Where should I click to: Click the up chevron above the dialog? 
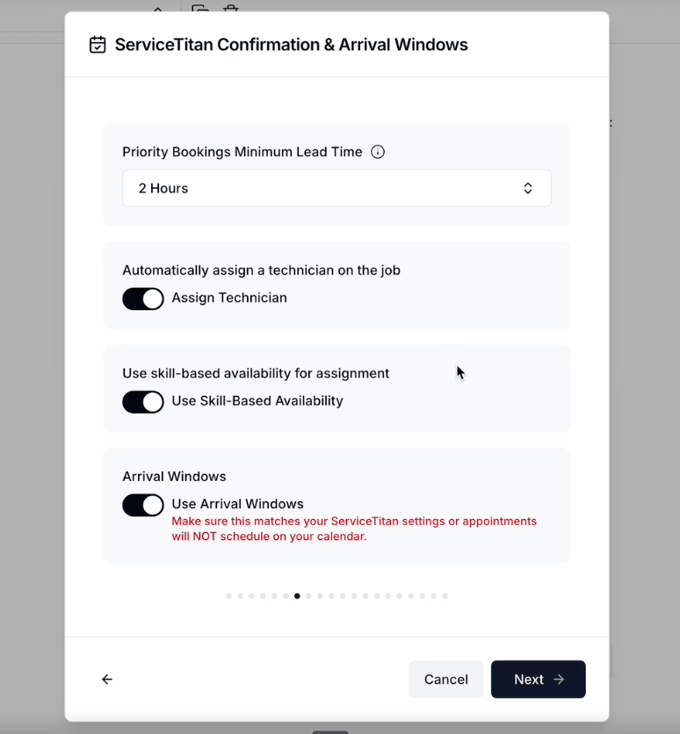(158, 9)
